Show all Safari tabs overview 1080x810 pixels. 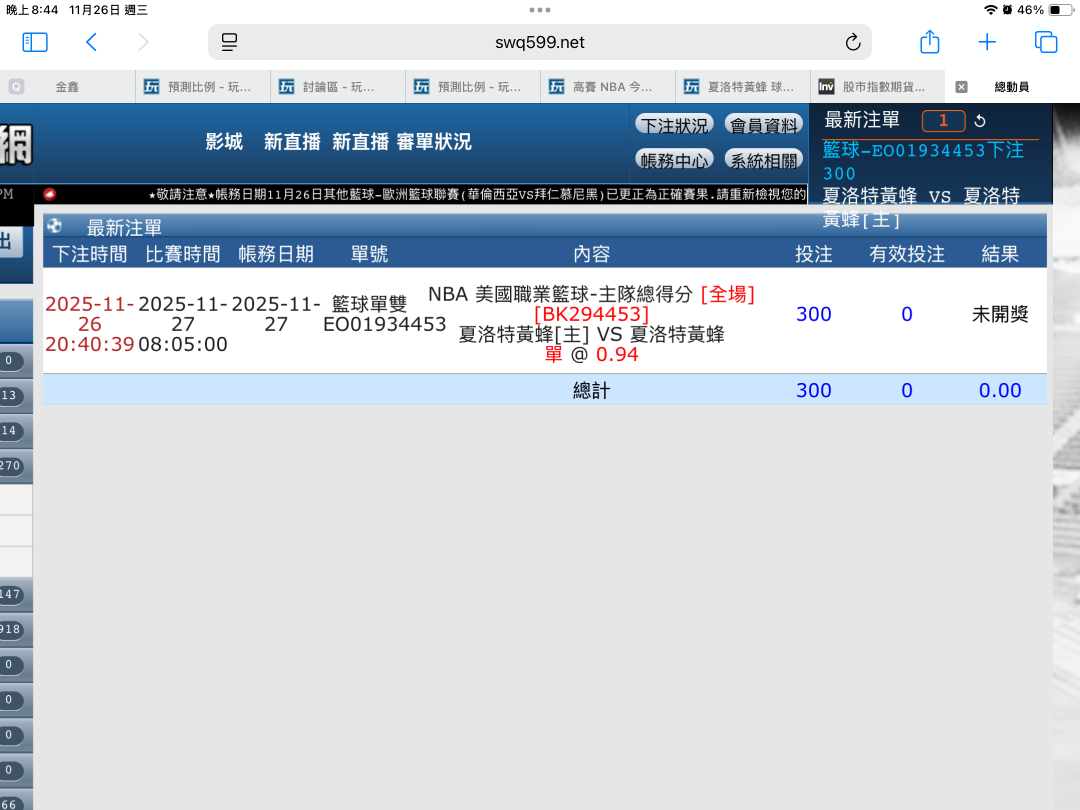[1046, 42]
